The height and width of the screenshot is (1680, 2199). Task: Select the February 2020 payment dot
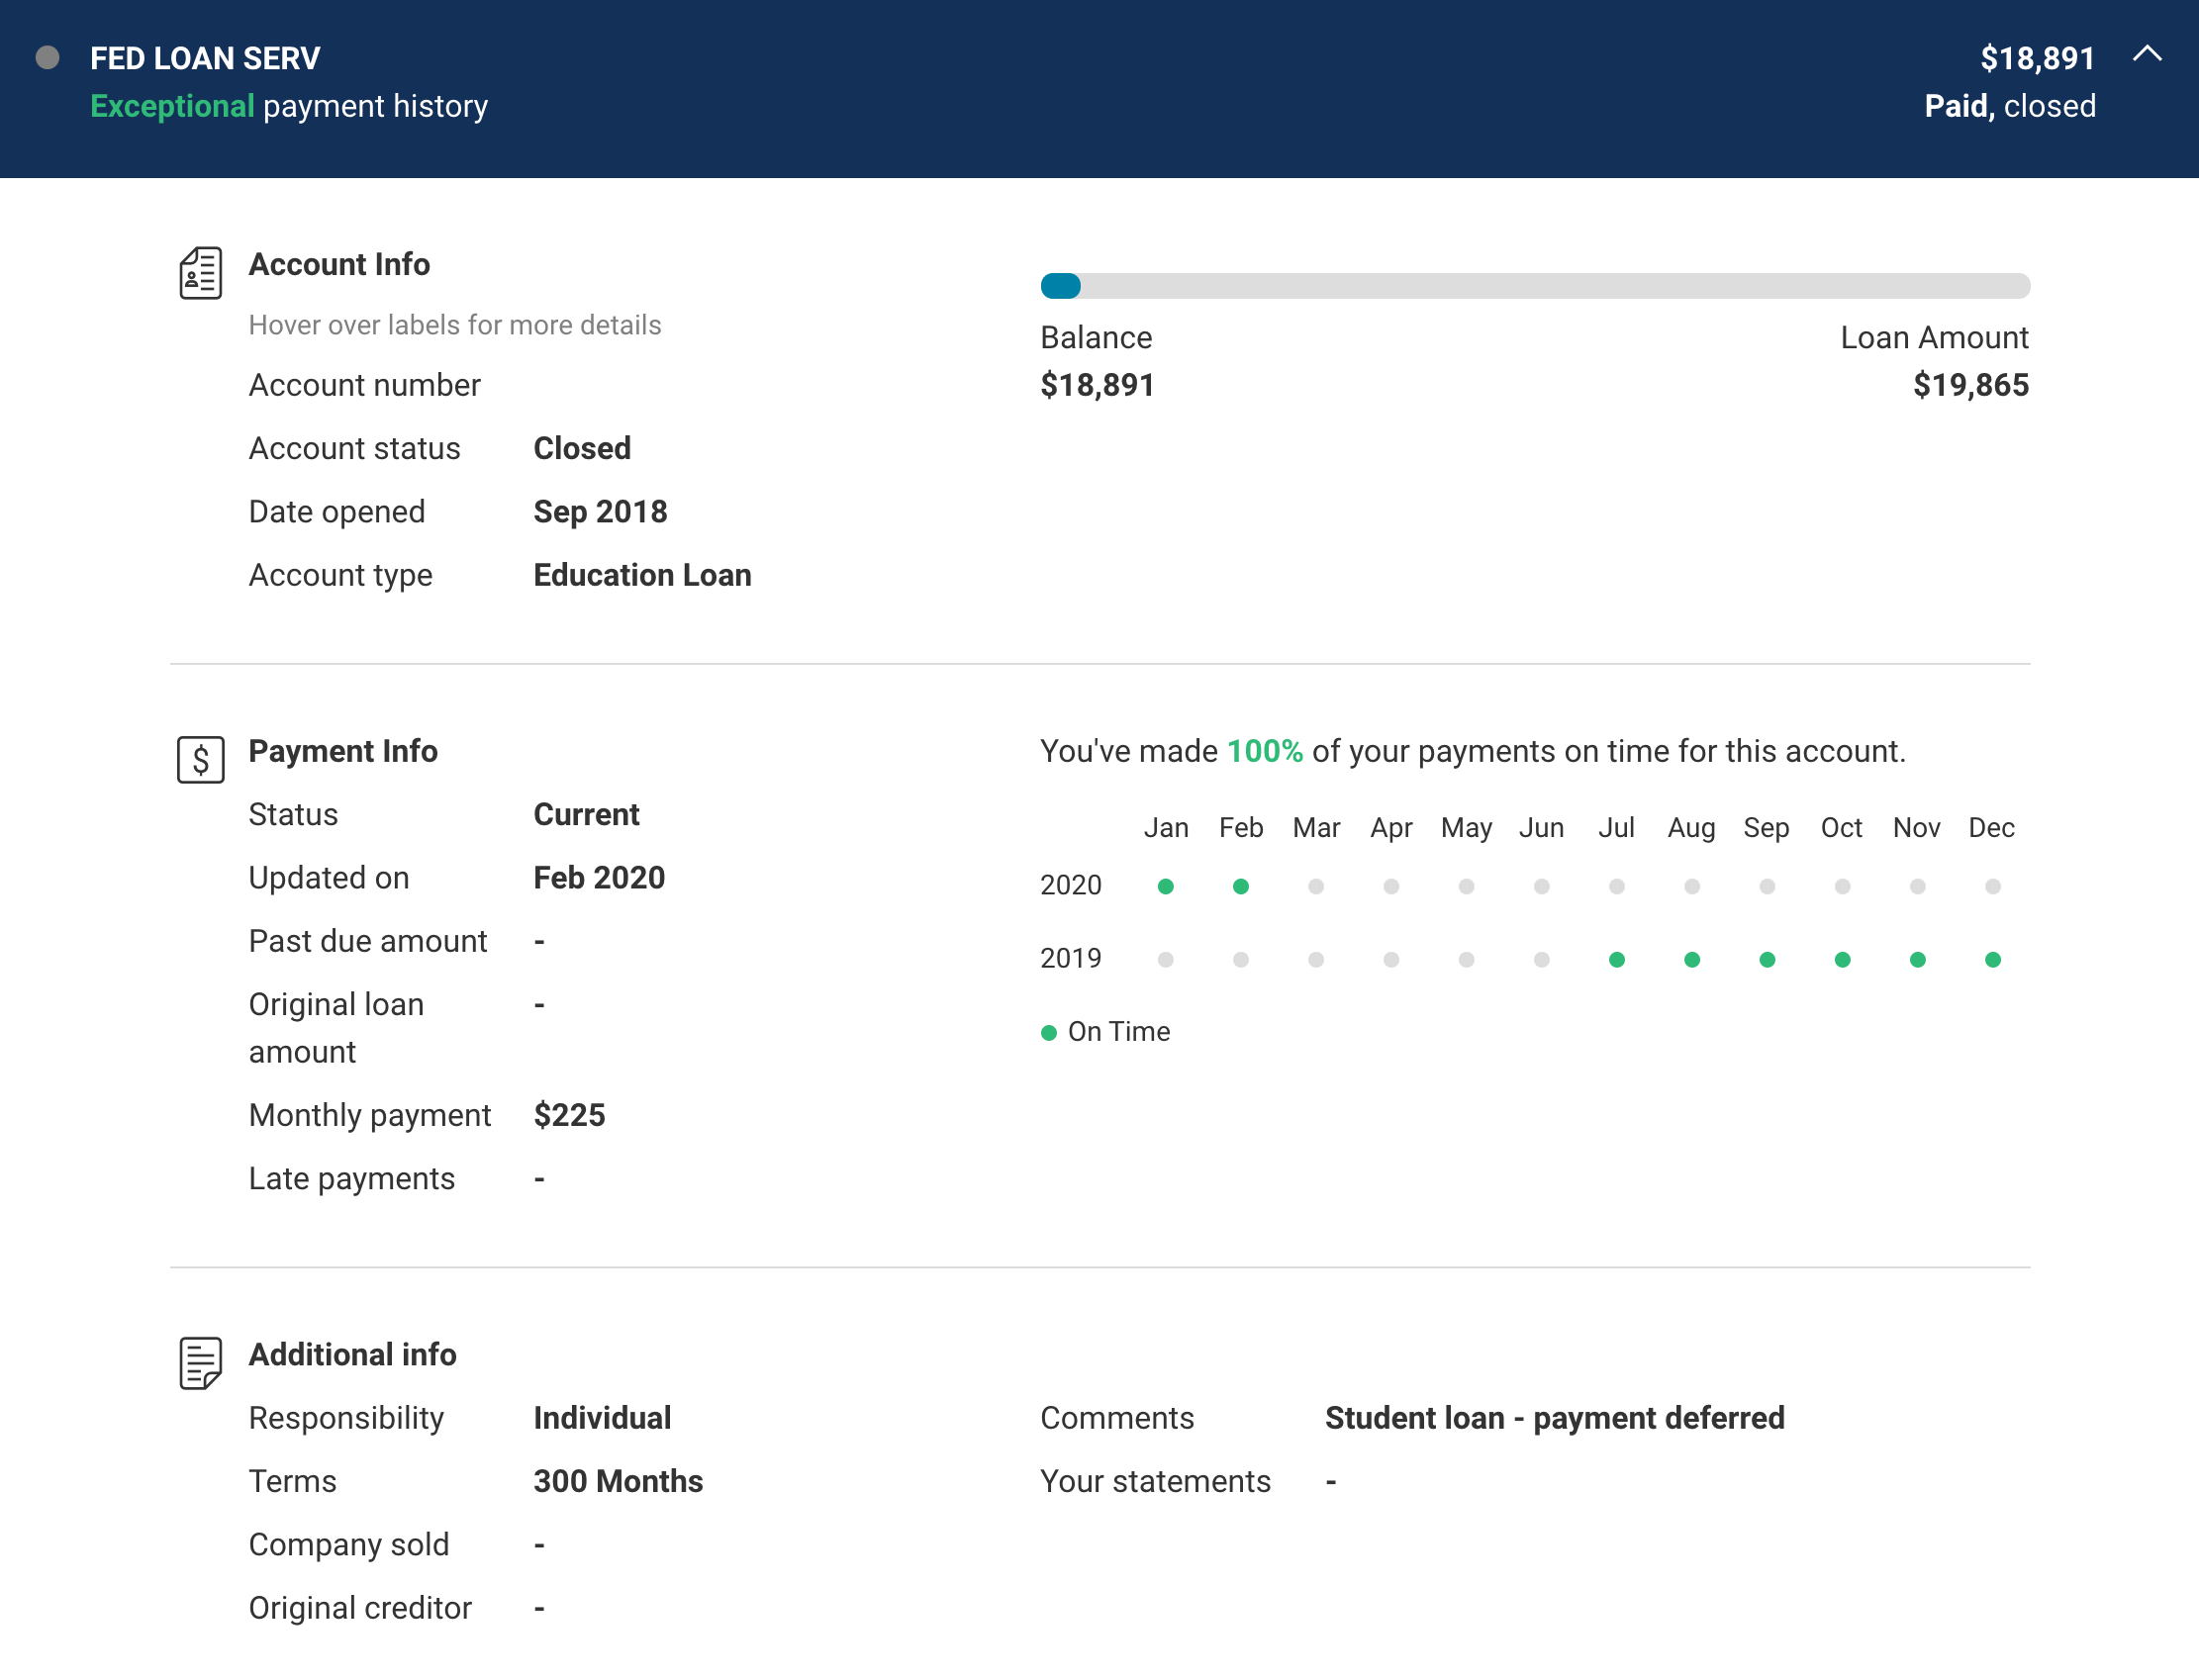click(x=1240, y=886)
